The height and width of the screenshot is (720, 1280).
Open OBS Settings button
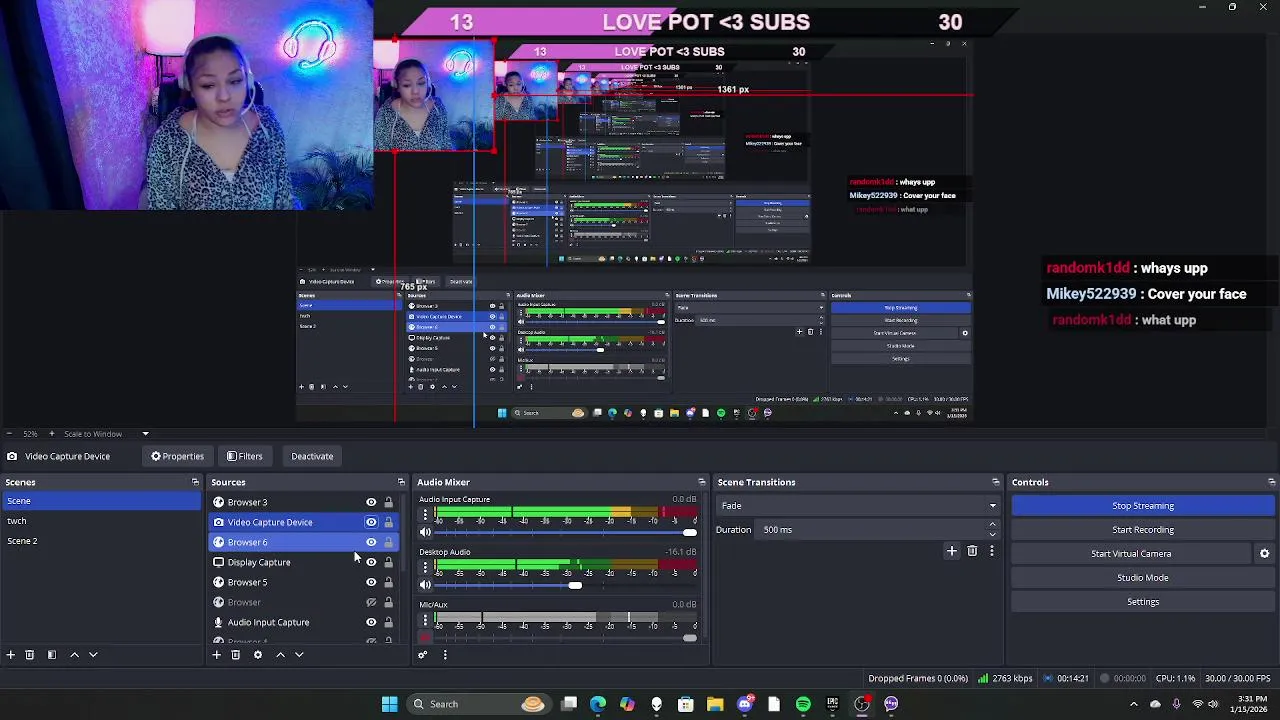(x=1143, y=602)
